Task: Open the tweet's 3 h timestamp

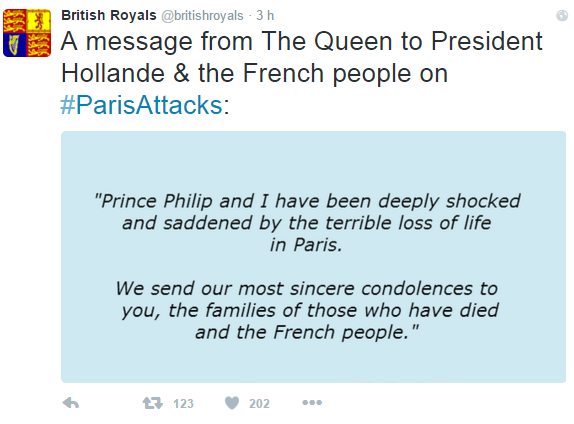Action: click(265, 15)
